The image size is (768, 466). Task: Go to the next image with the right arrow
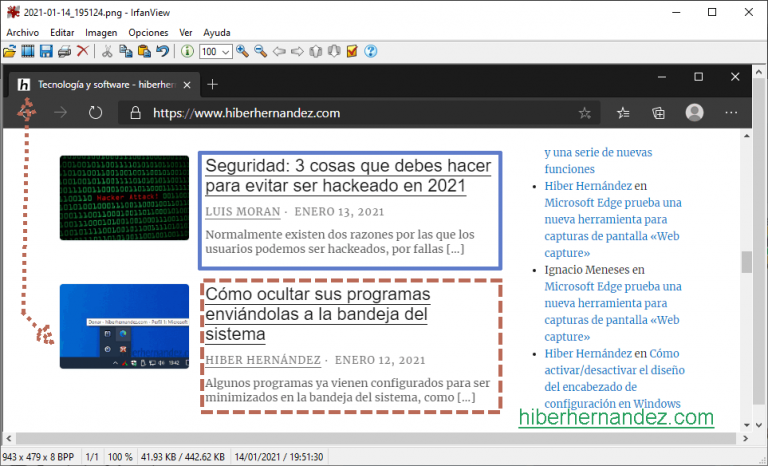click(297, 51)
